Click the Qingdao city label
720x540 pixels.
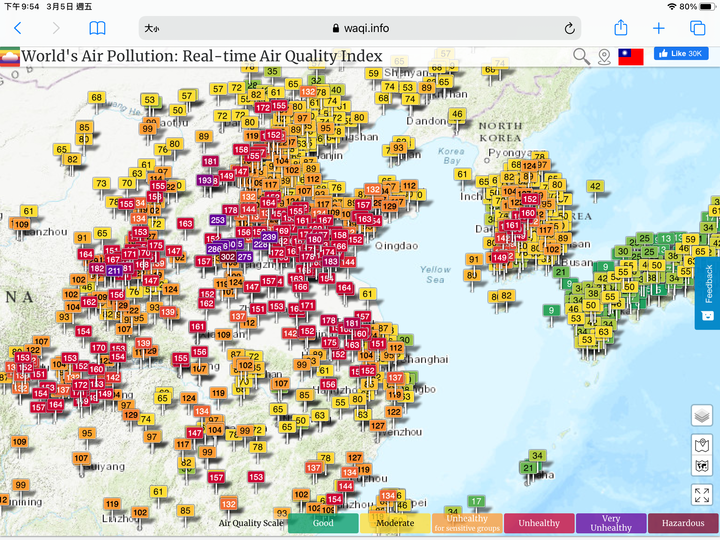point(397,246)
